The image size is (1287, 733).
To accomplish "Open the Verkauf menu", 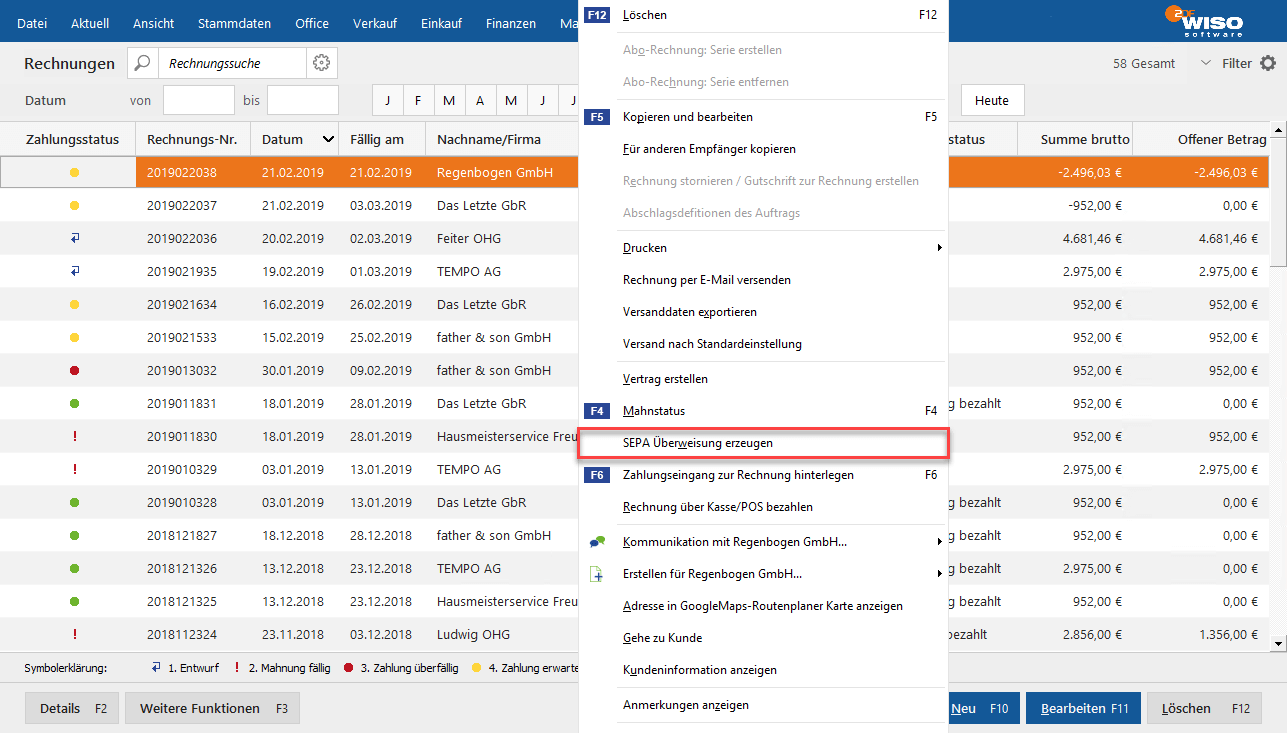I will 376,23.
